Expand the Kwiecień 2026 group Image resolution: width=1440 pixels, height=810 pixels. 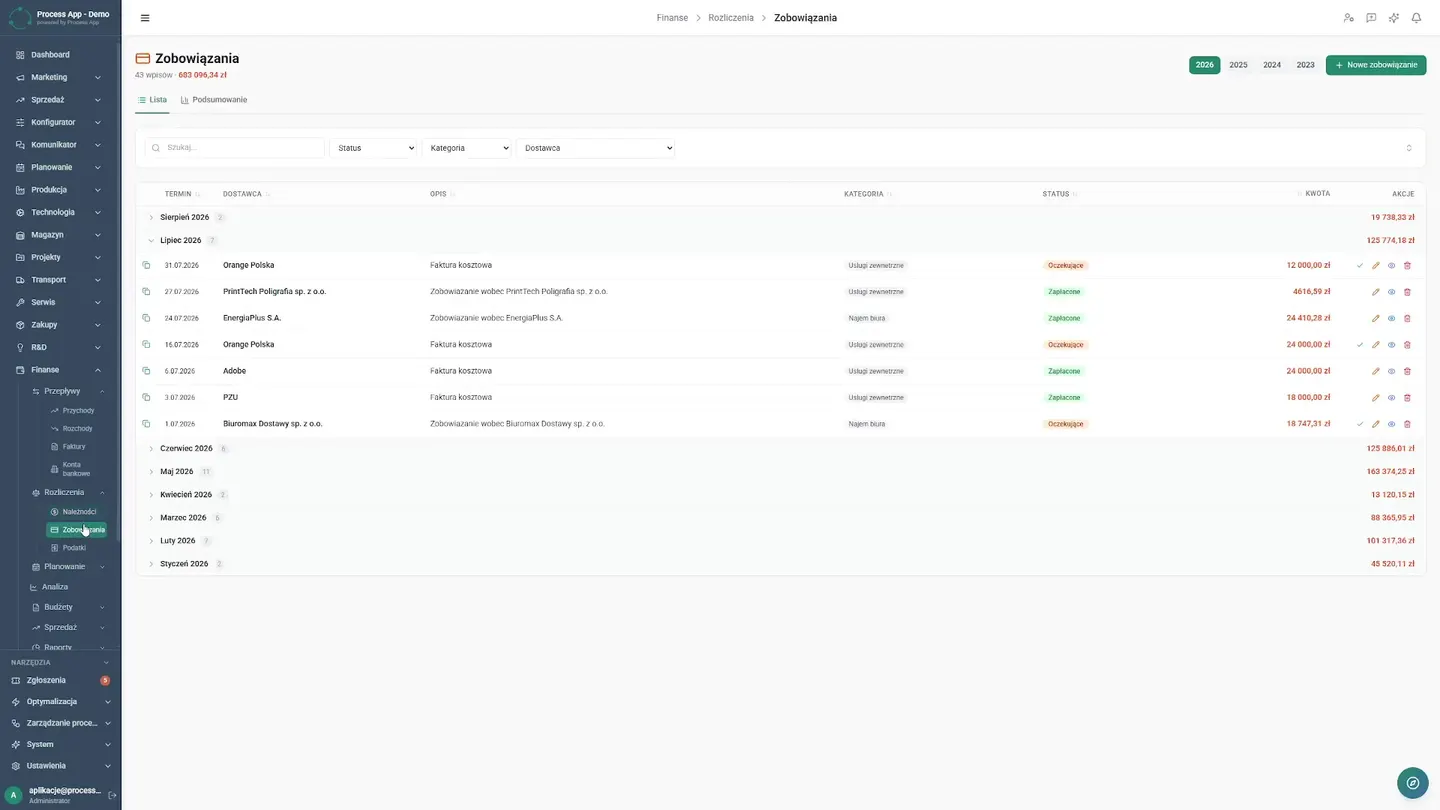click(151, 495)
